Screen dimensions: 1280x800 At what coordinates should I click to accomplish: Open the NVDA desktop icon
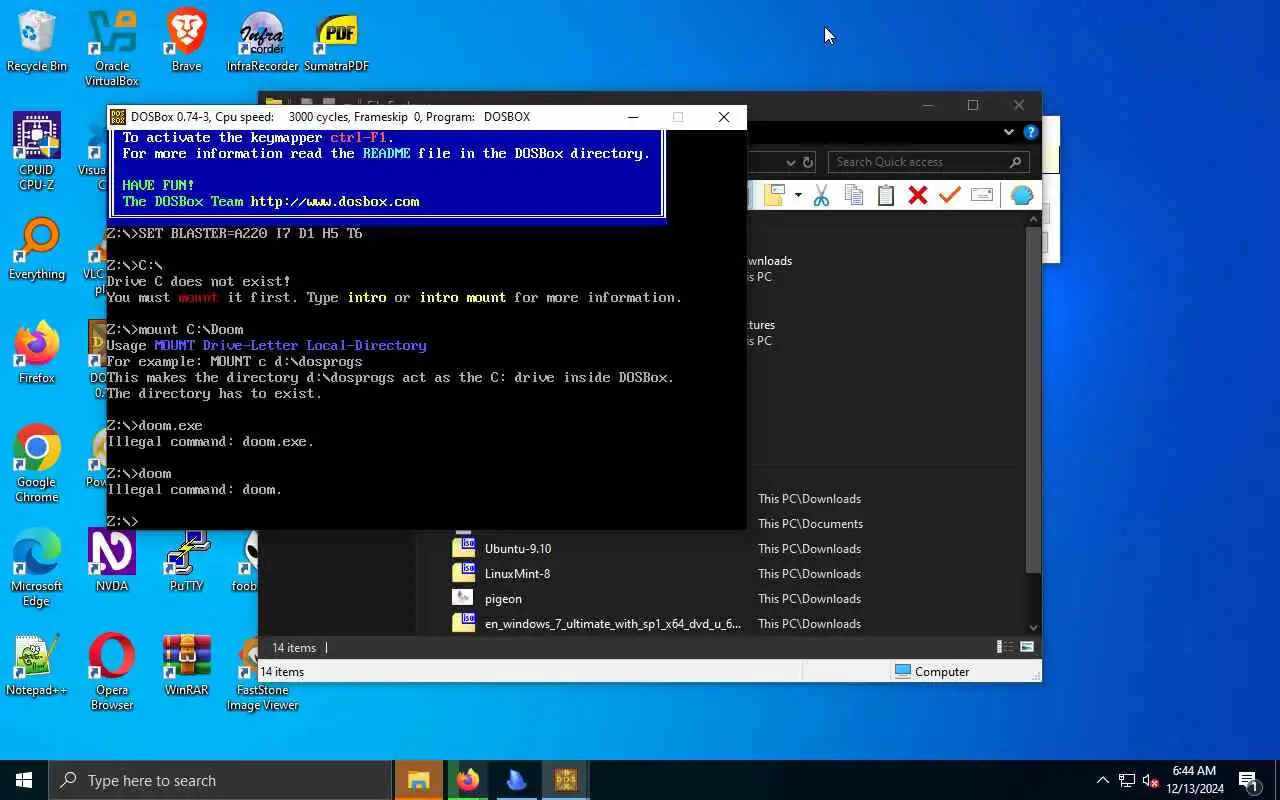coord(112,561)
